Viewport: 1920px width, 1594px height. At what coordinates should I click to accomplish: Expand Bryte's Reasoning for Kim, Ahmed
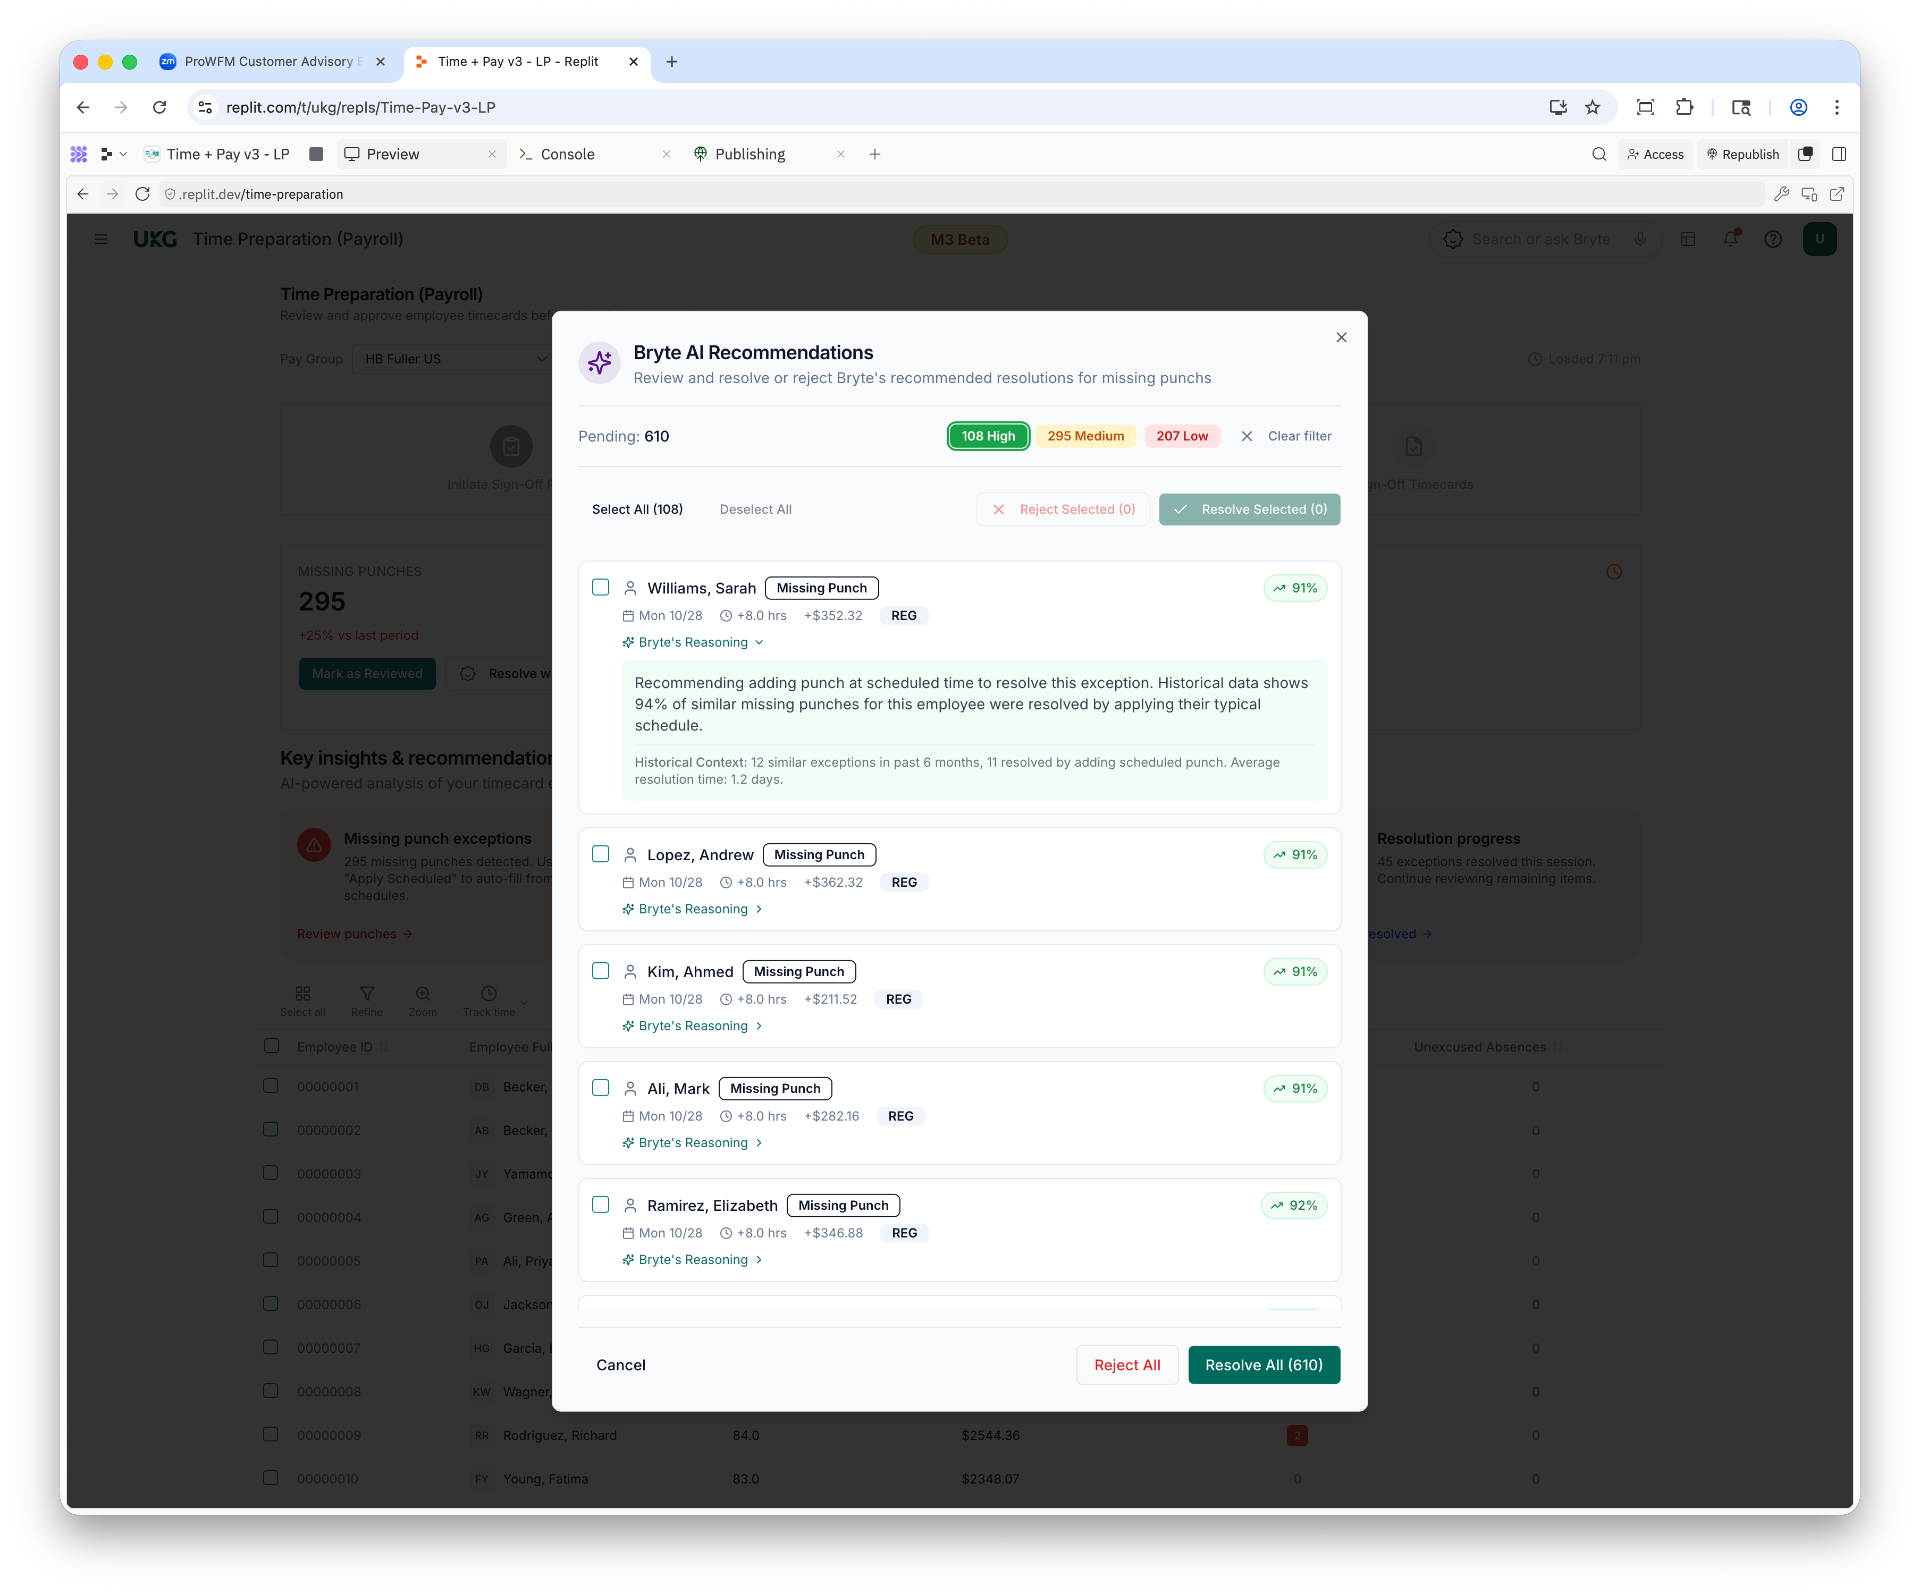pyautogui.click(x=693, y=1026)
